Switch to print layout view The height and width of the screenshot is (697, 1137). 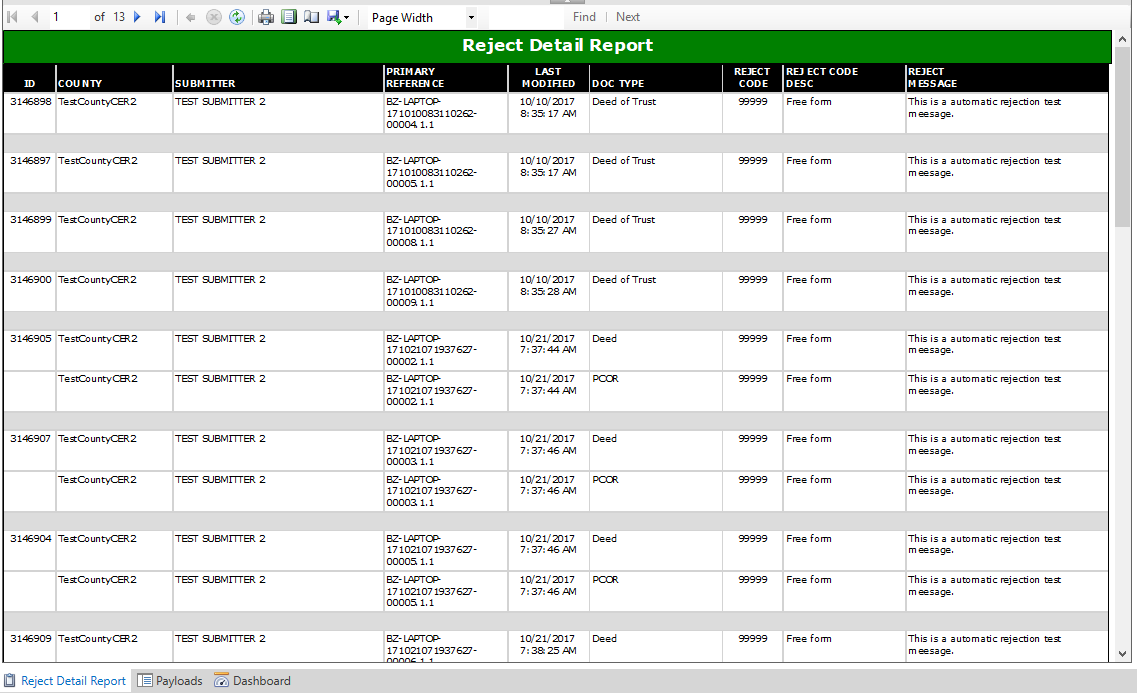click(289, 17)
